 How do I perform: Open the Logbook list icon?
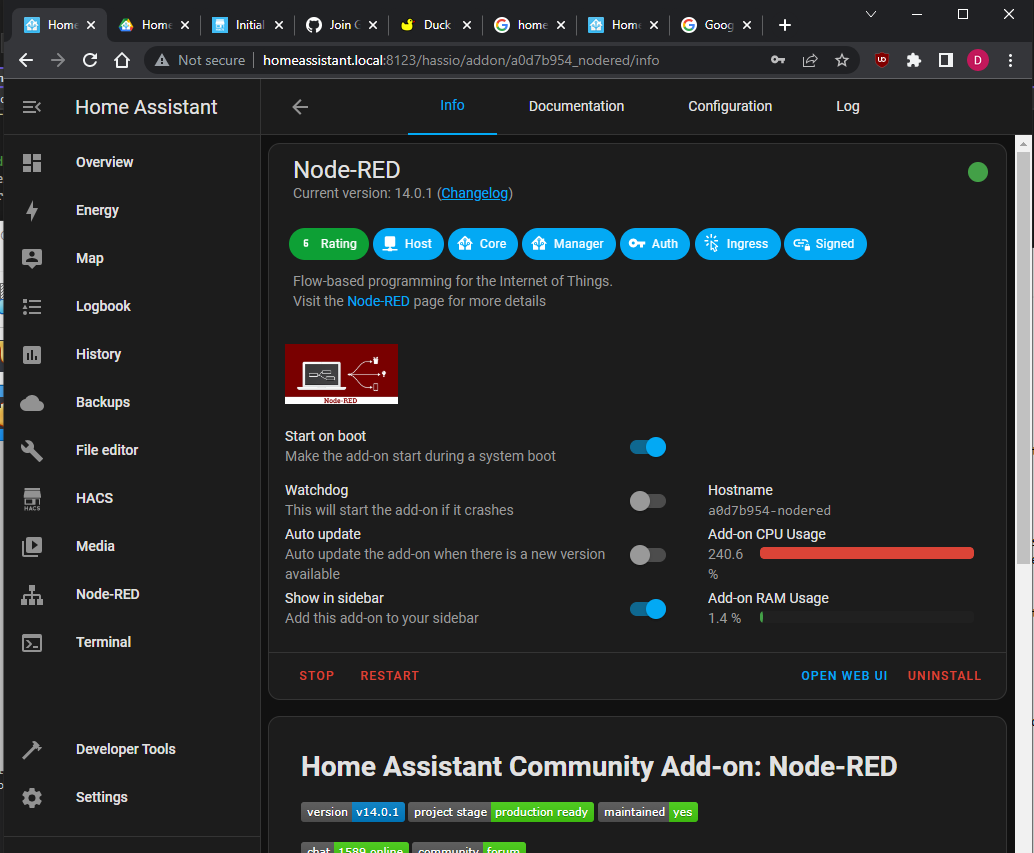coord(32,307)
